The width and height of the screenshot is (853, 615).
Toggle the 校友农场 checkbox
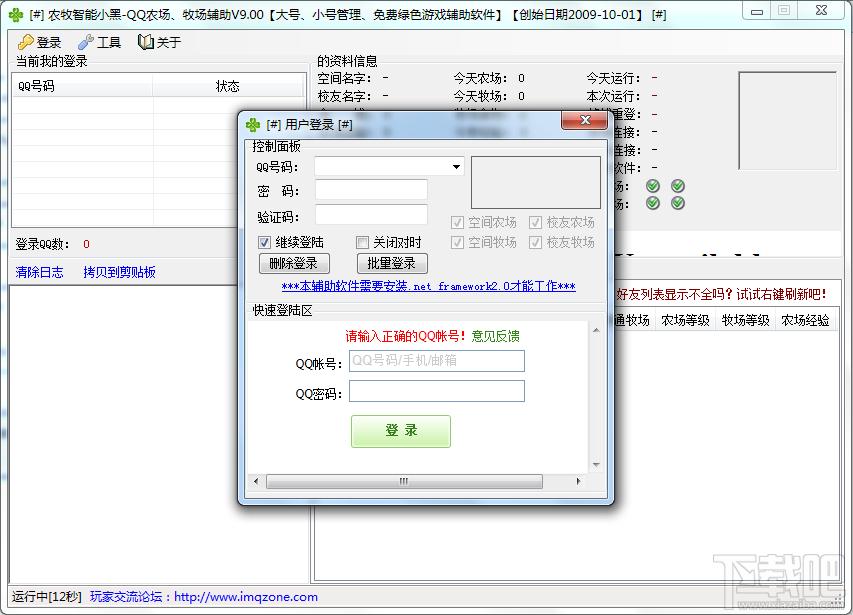coord(536,222)
